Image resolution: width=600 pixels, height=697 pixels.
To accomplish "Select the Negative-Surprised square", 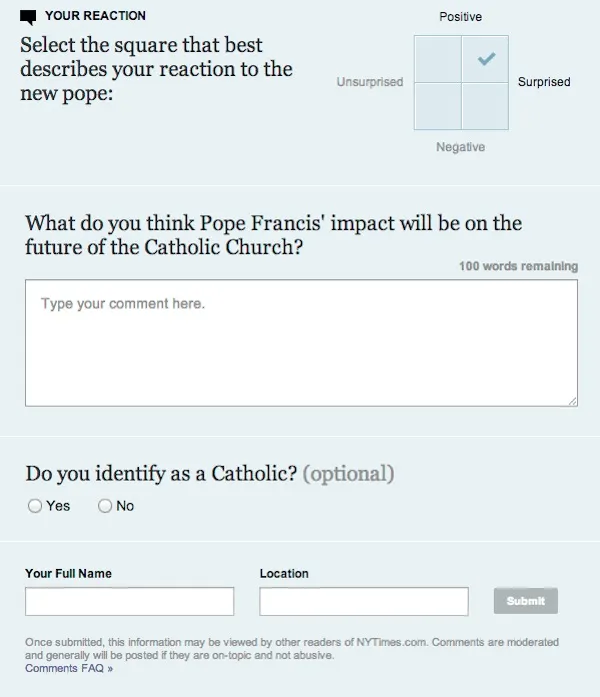I will tap(485, 106).
